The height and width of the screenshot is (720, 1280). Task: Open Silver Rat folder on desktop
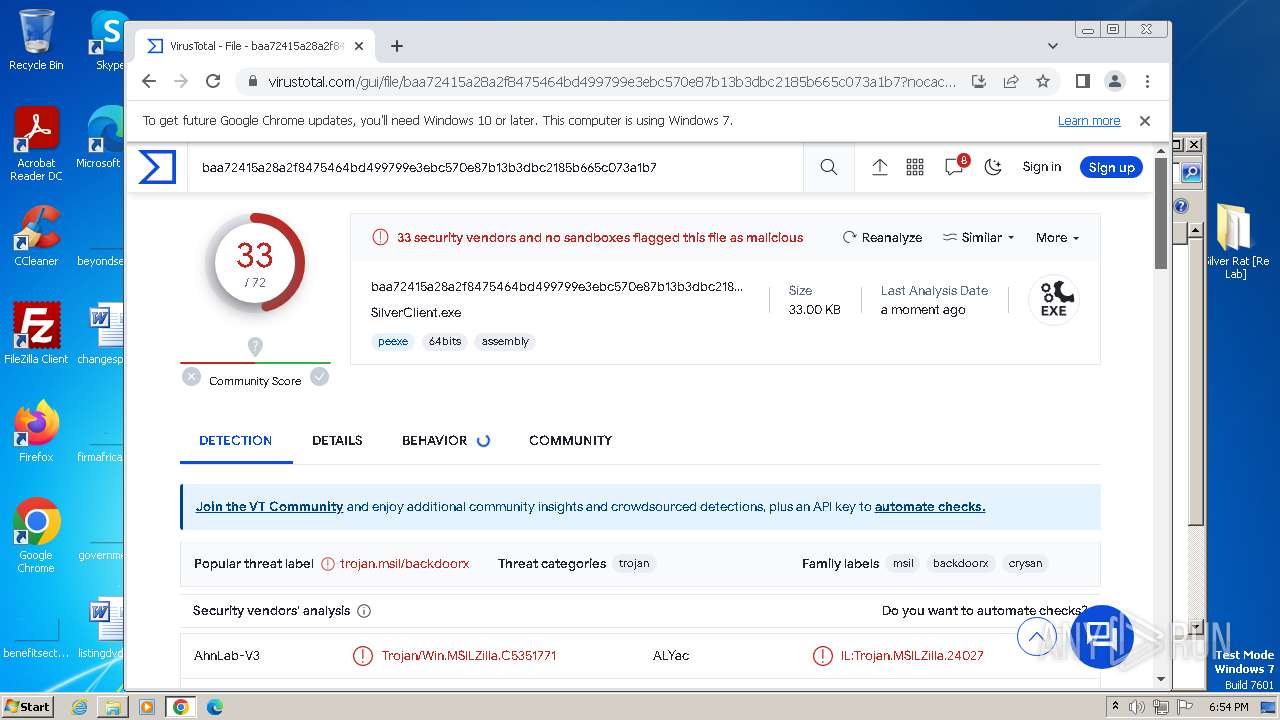coord(1236,240)
